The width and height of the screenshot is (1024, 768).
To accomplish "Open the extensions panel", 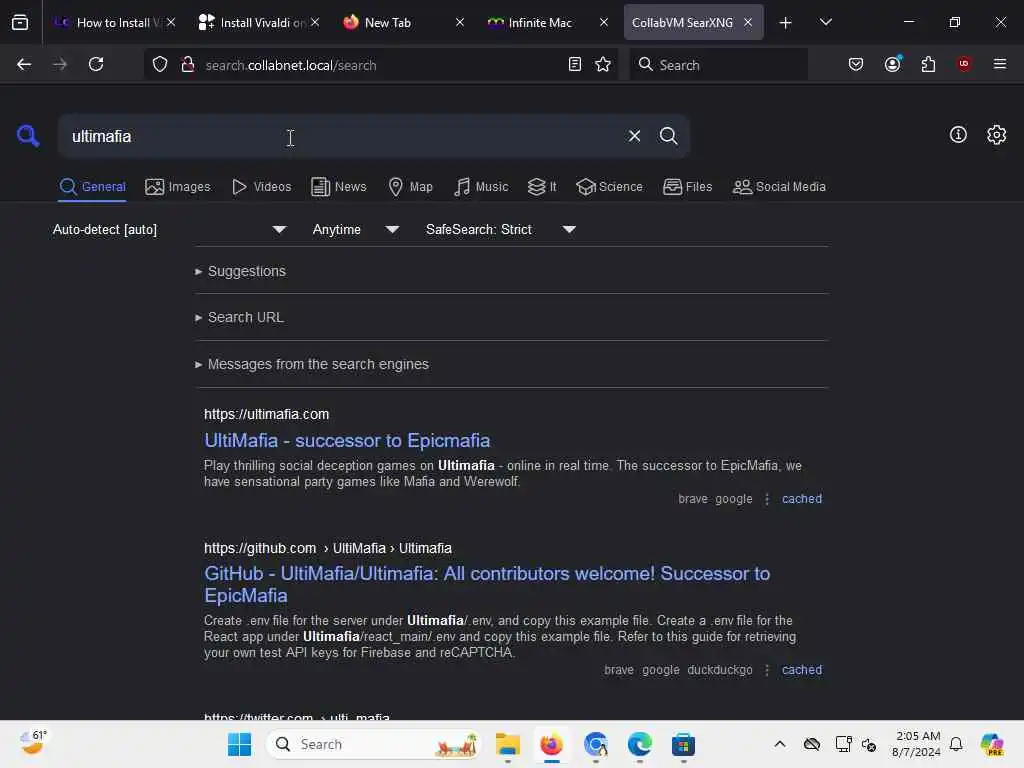I will coord(928,64).
